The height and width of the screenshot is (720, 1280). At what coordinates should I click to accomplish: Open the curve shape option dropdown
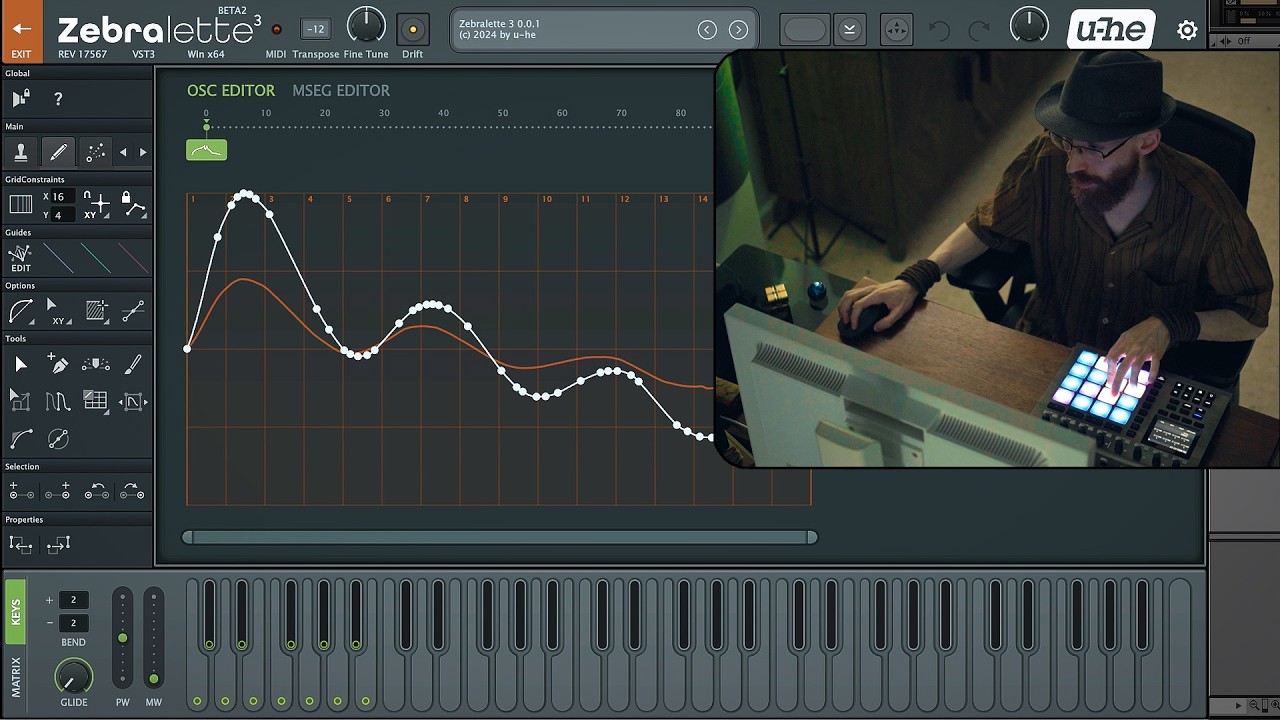(21, 311)
